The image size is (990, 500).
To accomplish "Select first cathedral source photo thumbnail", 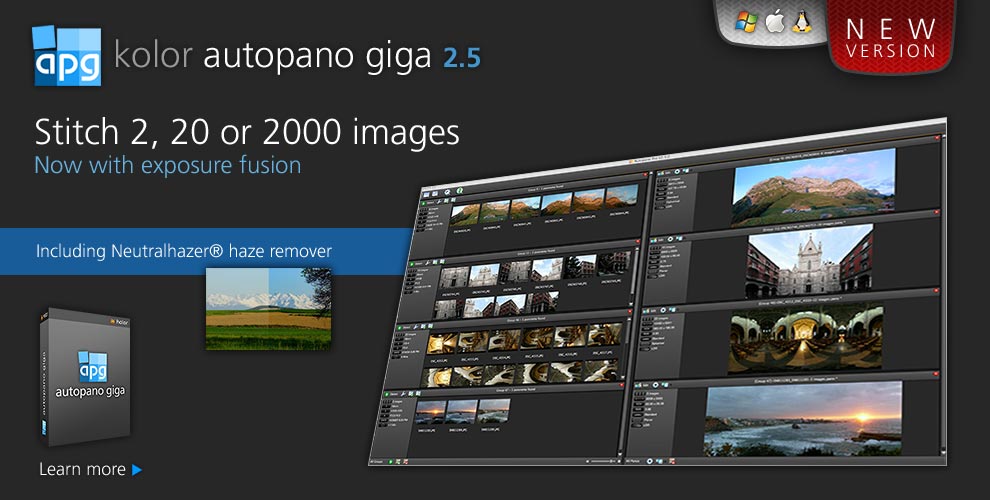I will click(455, 277).
